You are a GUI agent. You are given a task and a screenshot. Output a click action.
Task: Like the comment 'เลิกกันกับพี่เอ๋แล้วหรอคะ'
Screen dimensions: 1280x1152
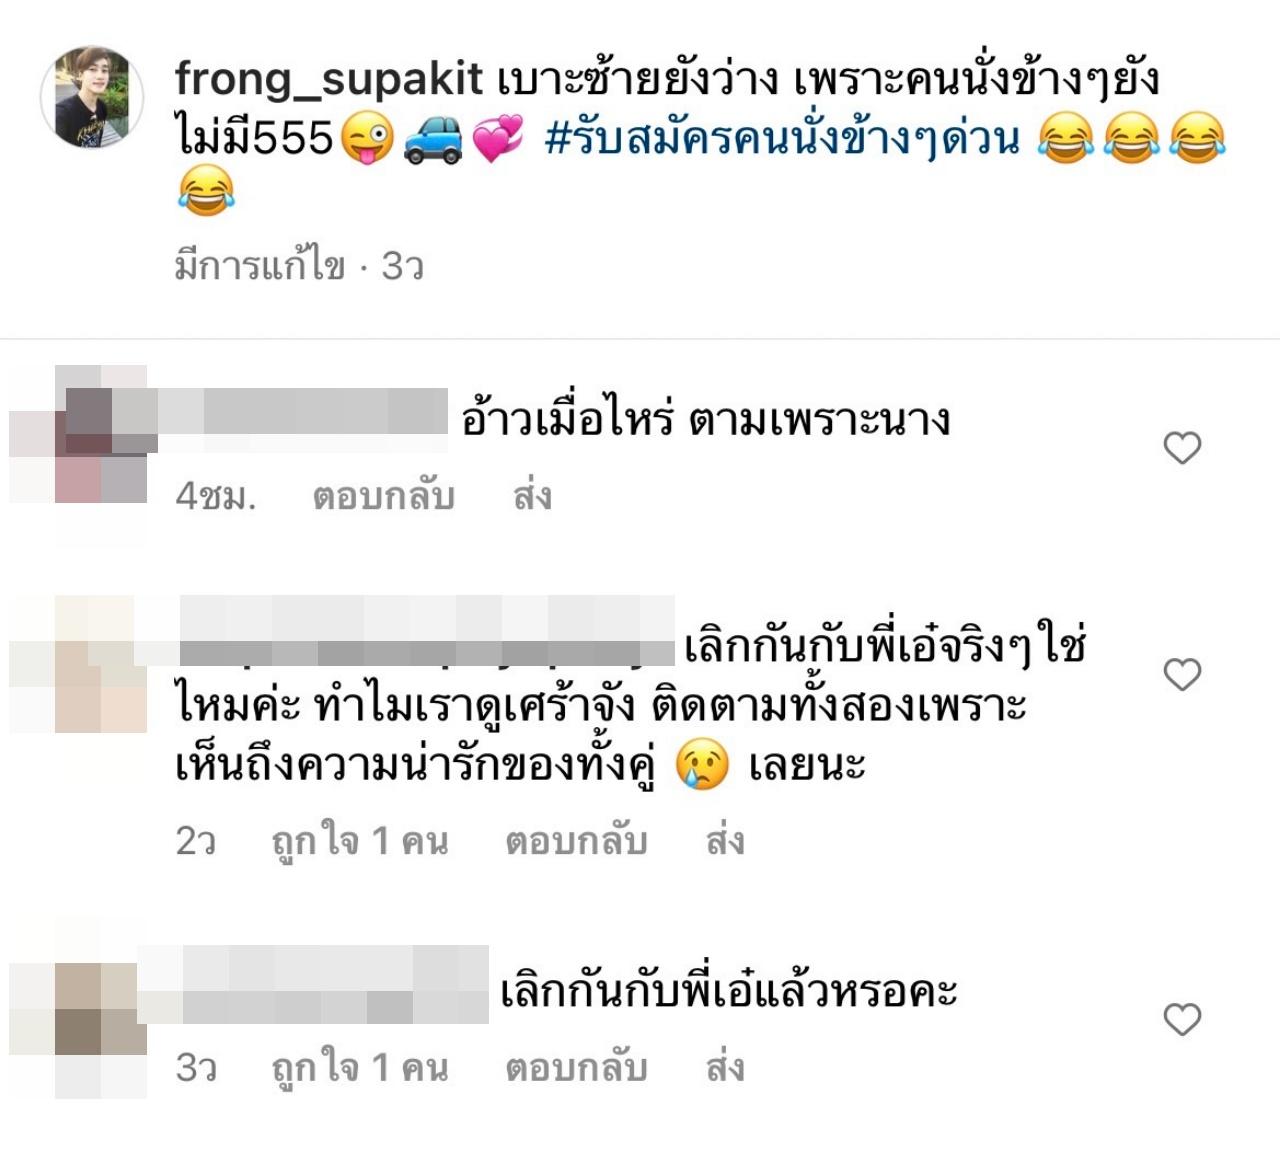click(x=1182, y=1020)
